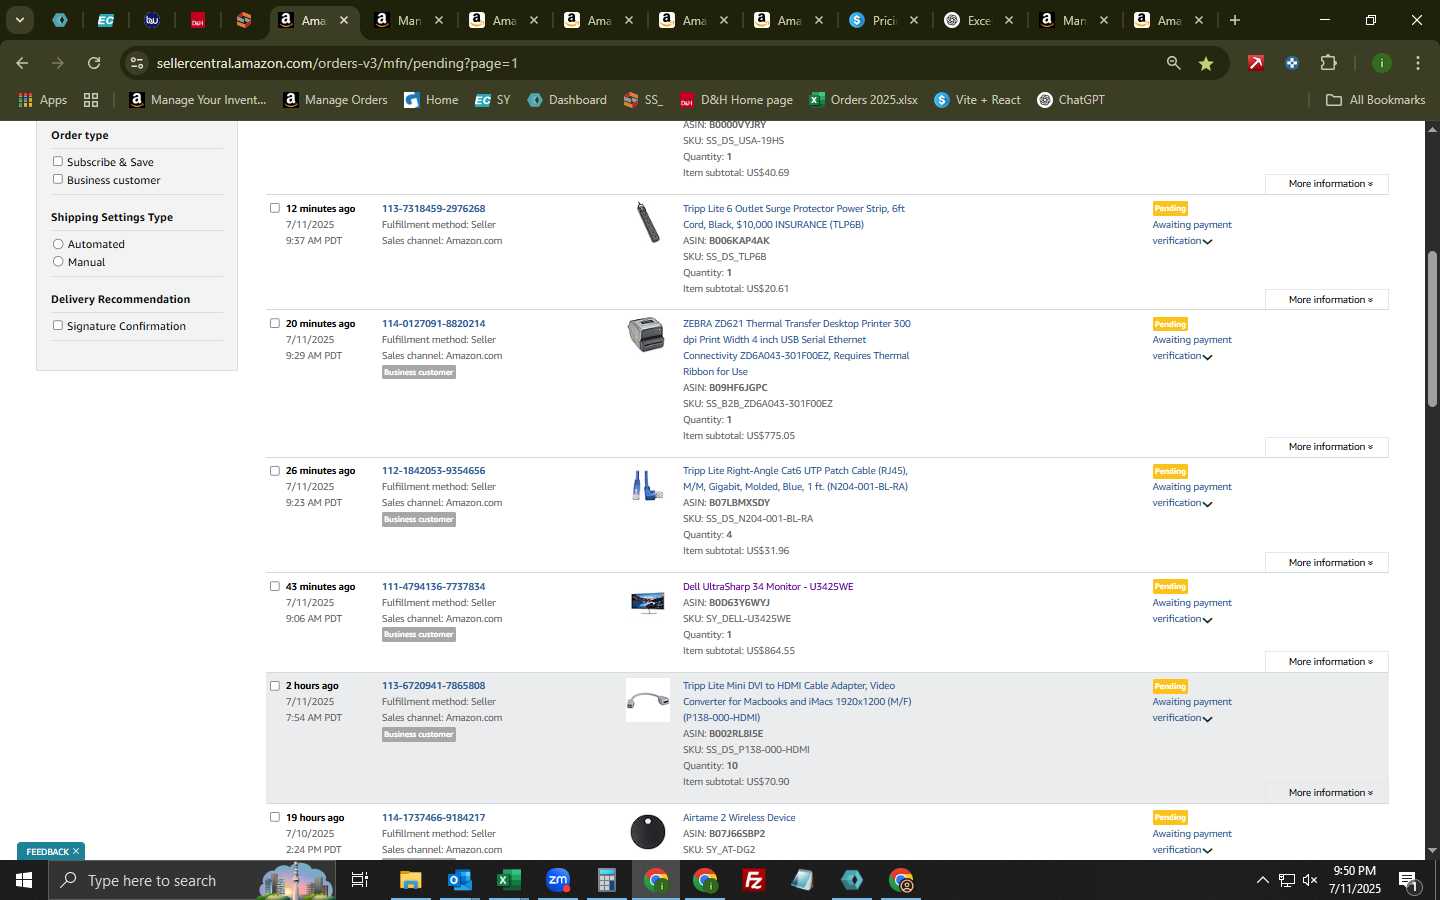
Task: Open the tab search dropdown arrow
Action: coord(19,20)
